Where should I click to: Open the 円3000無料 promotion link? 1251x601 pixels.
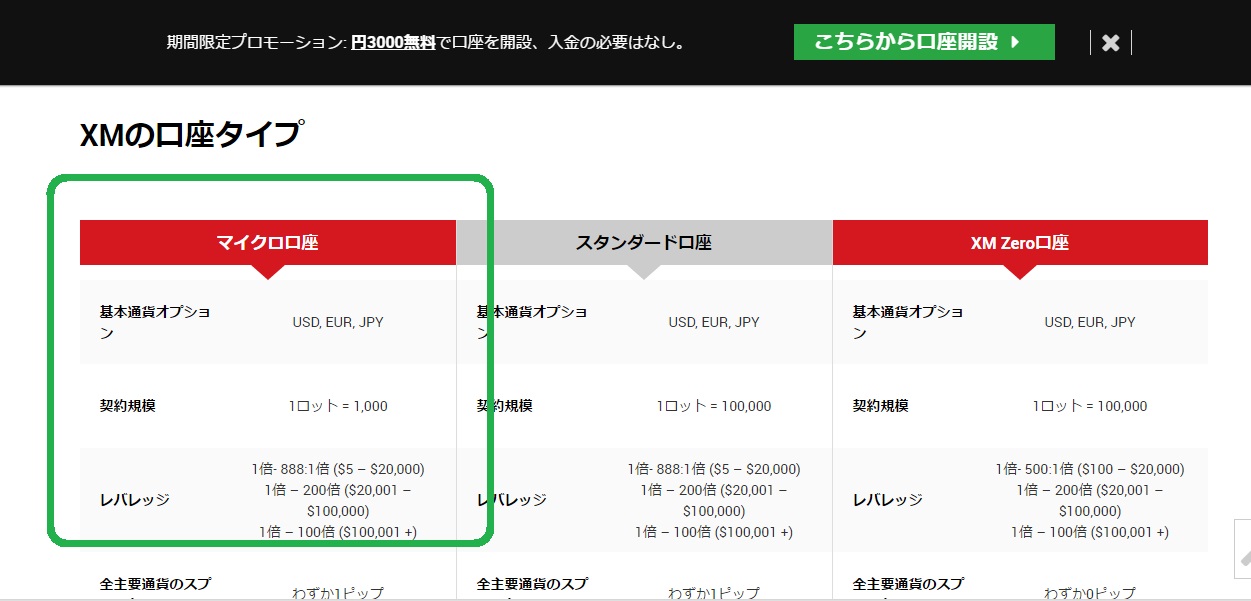393,43
